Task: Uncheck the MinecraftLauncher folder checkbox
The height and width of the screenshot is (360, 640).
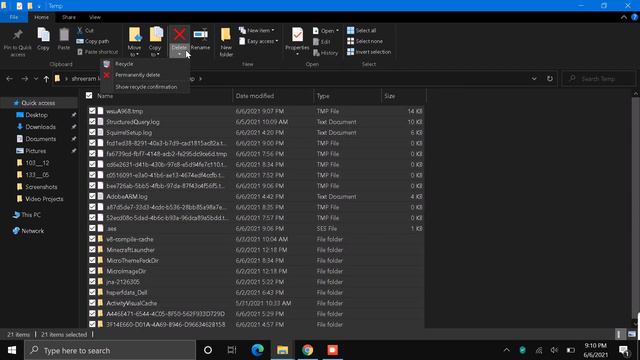Action: coord(92,249)
